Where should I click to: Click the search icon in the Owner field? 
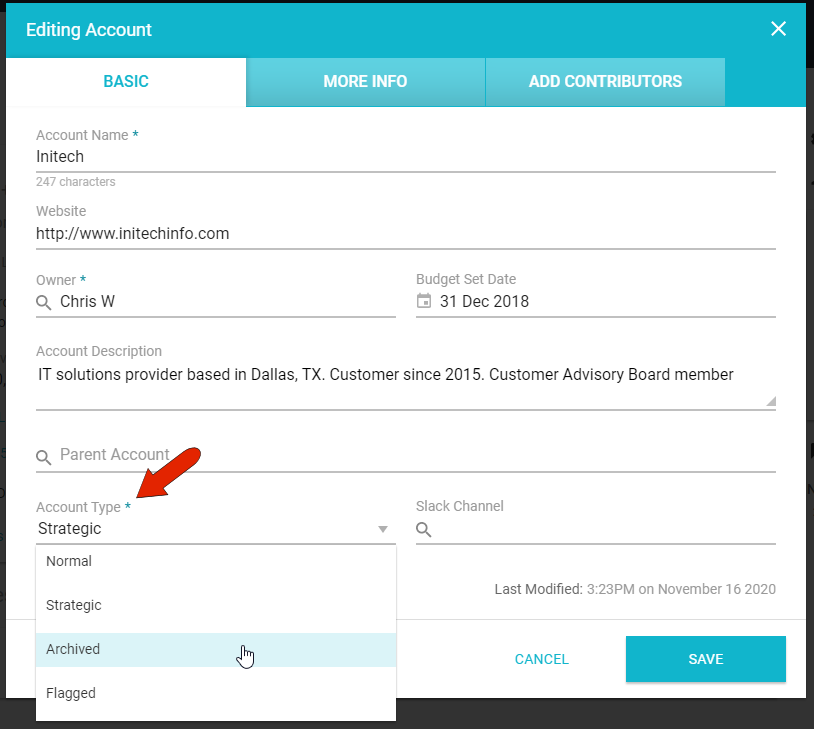point(42,302)
